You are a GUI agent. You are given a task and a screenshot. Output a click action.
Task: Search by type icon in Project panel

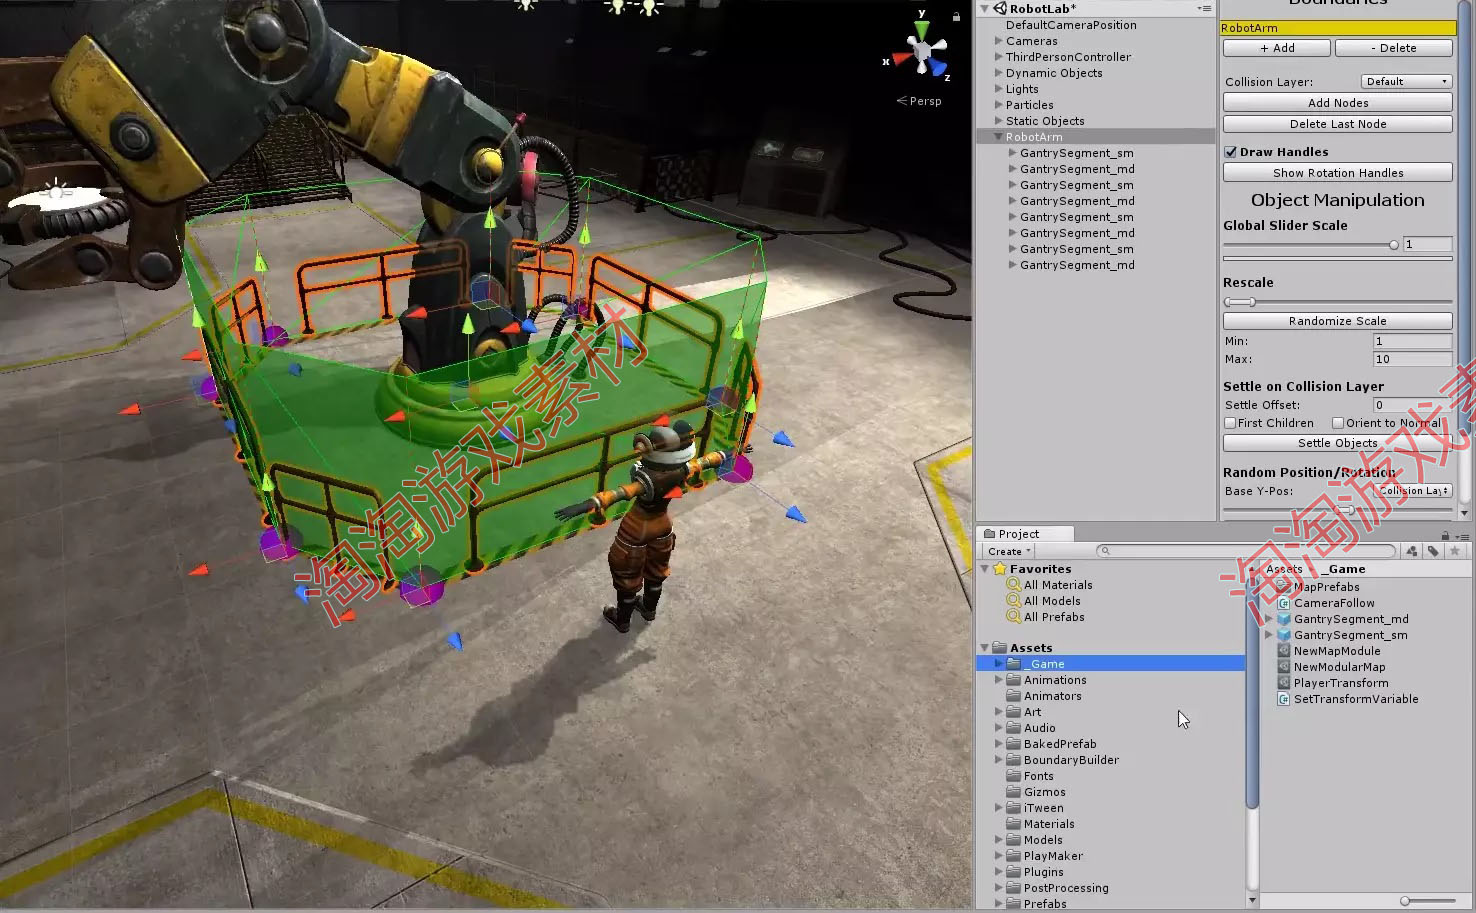[x=1412, y=551]
